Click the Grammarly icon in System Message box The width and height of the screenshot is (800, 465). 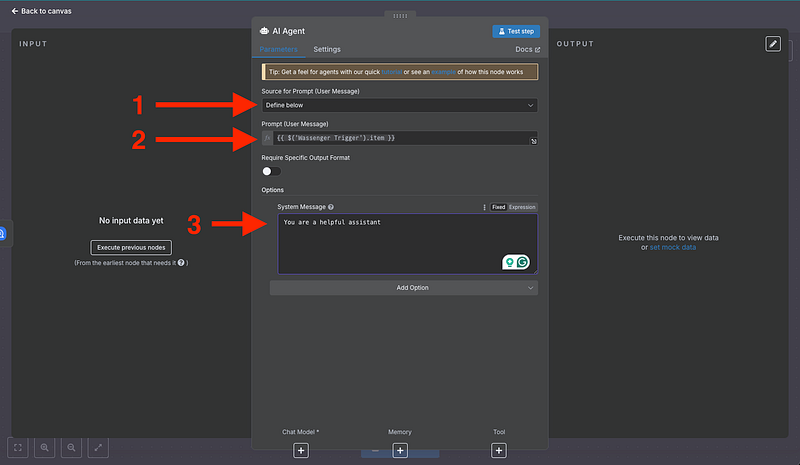pos(526,262)
